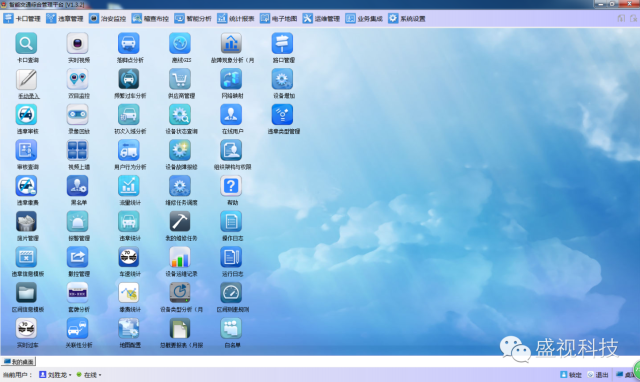Open the 操作日志 document icon
Viewport: 640px width, 382px height.
(x=231, y=222)
